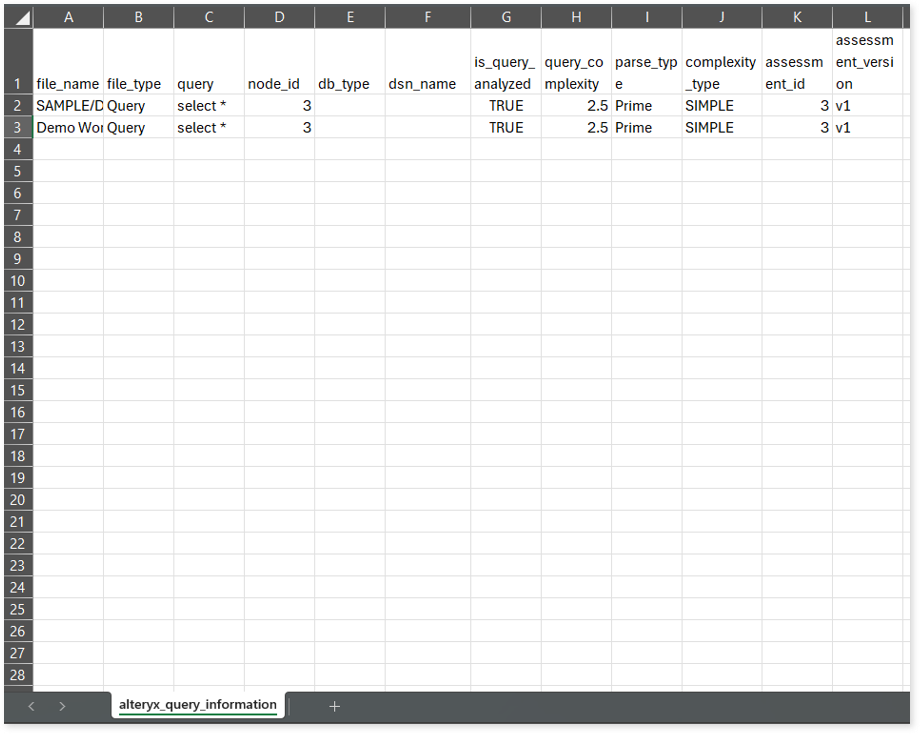Select column L header
The image size is (920, 734).
[x=867, y=18]
